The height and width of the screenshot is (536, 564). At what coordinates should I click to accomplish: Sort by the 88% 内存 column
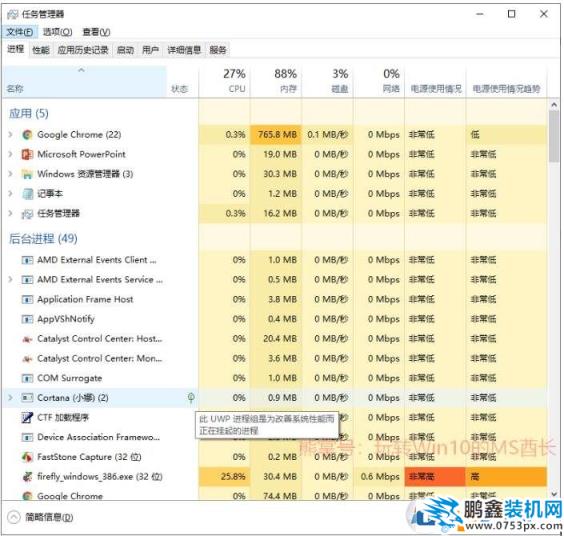[276, 82]
